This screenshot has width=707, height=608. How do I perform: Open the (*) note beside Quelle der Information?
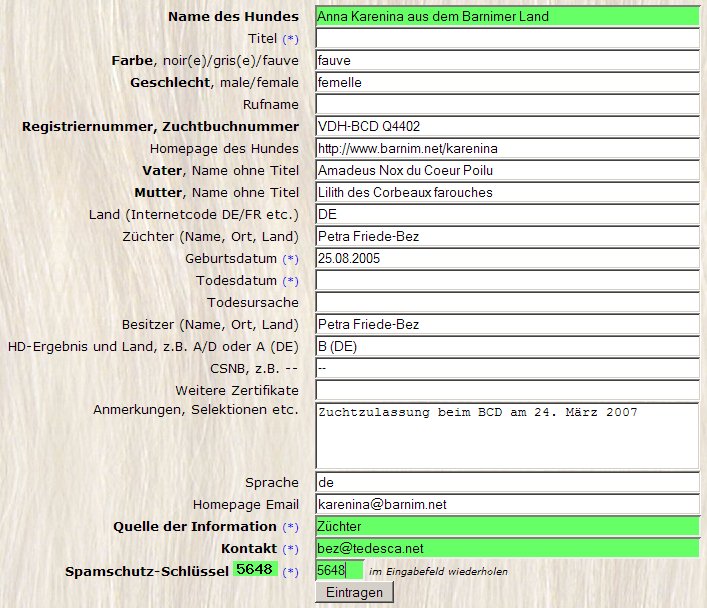(290, 527)
